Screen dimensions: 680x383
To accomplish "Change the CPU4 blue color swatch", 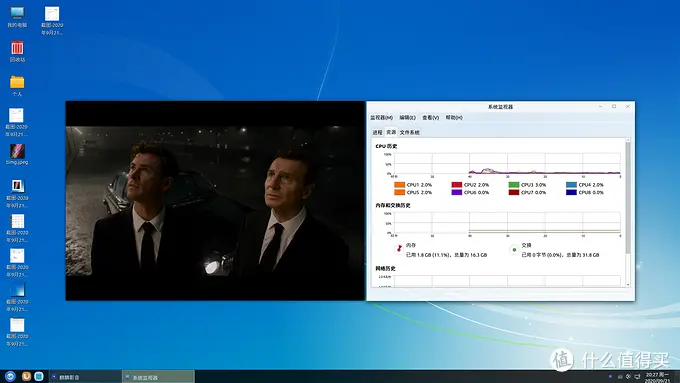I will tap(571, 185).
